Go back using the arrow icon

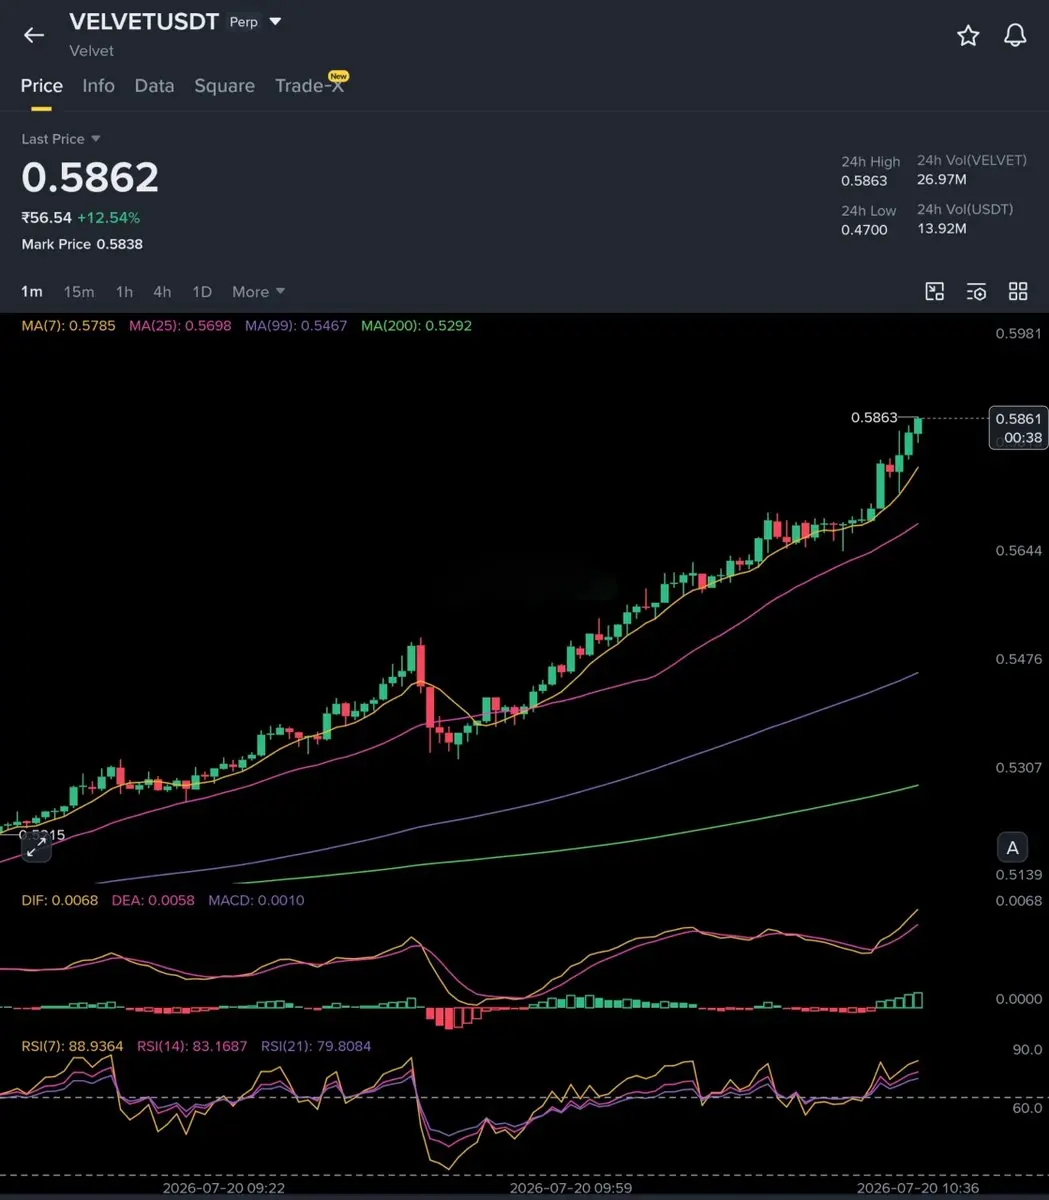pos(34,35)
